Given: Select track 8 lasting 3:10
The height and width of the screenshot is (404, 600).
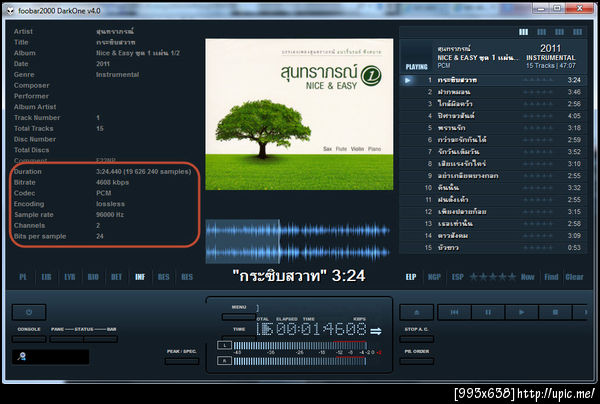Looking at the screenshot, I should click(493, 164).
